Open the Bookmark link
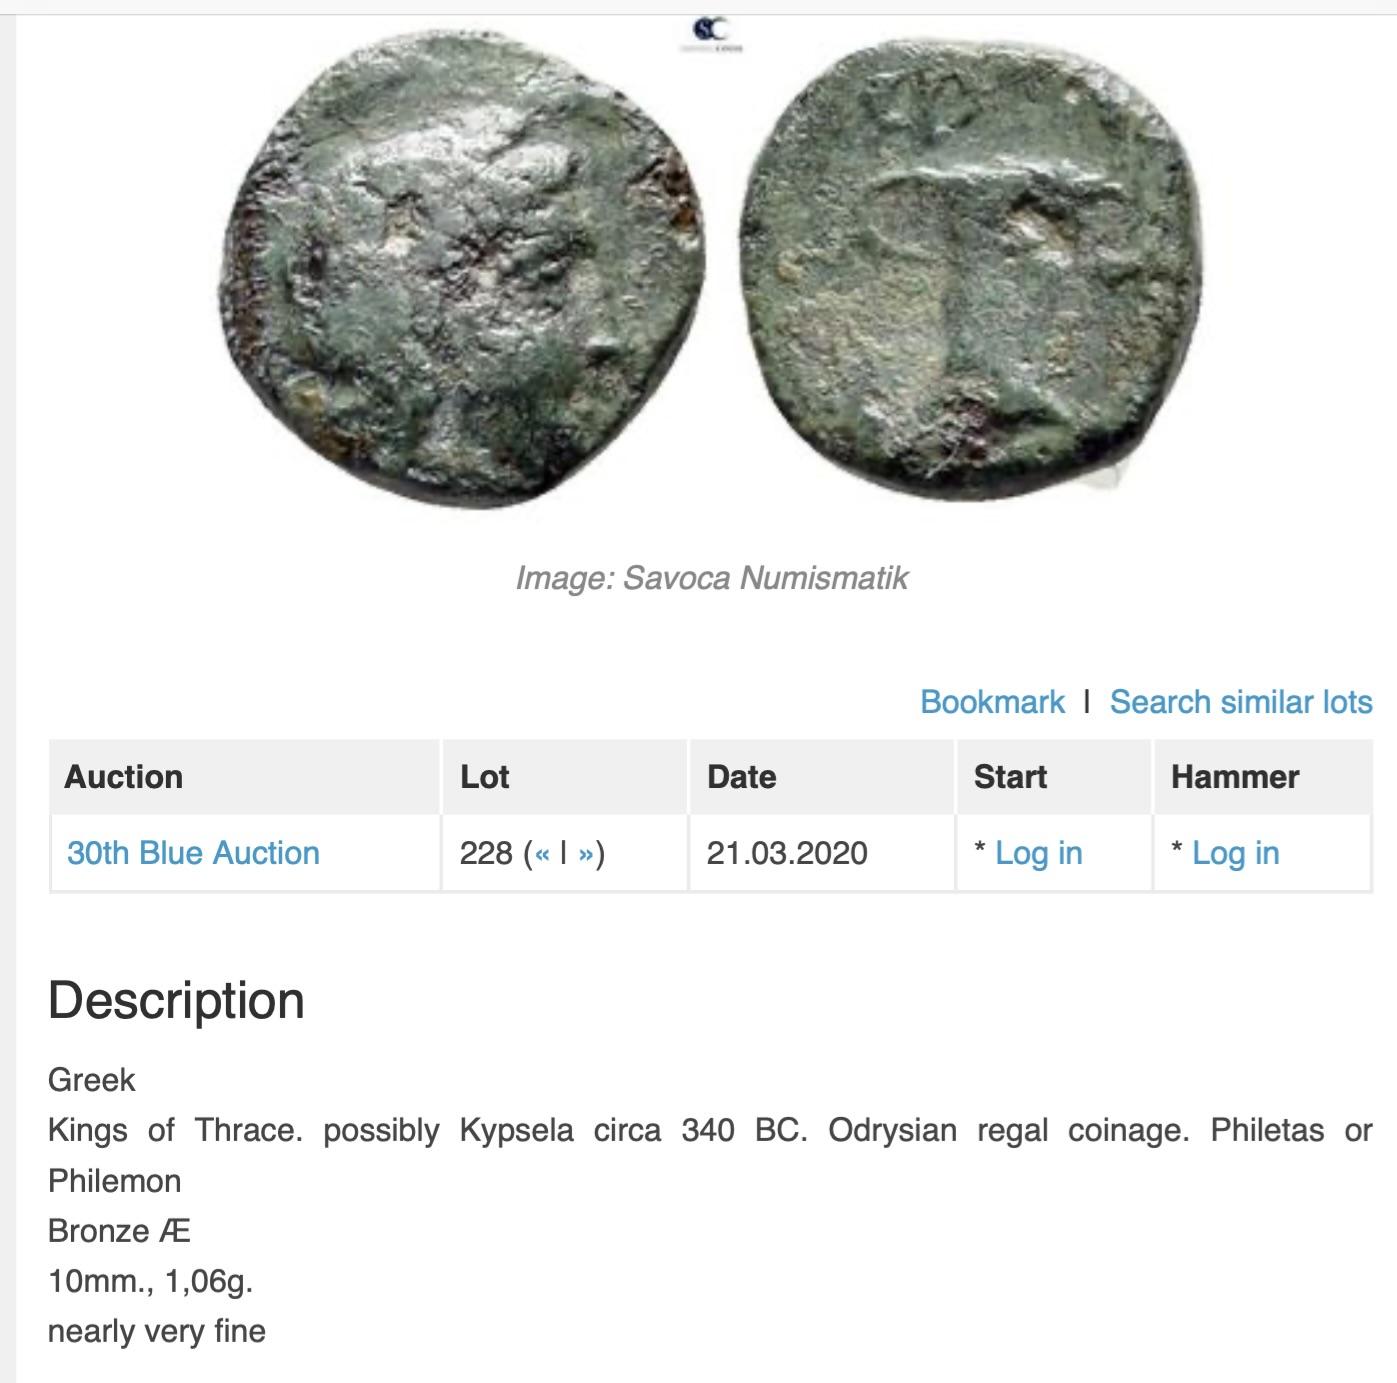 click(992, 702)
